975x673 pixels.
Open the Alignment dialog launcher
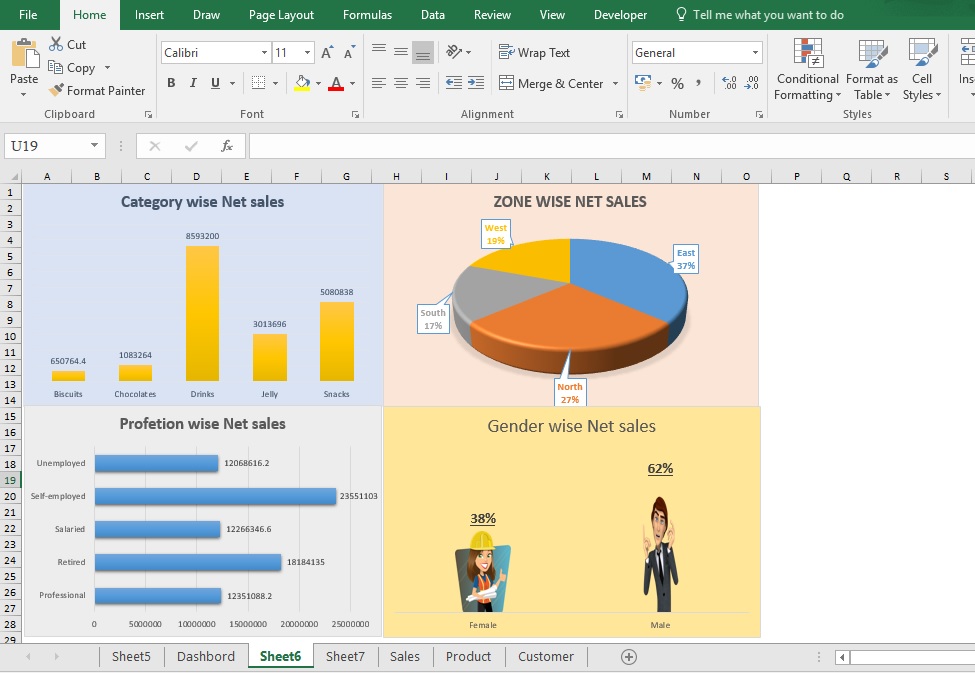tap(619, 114)
